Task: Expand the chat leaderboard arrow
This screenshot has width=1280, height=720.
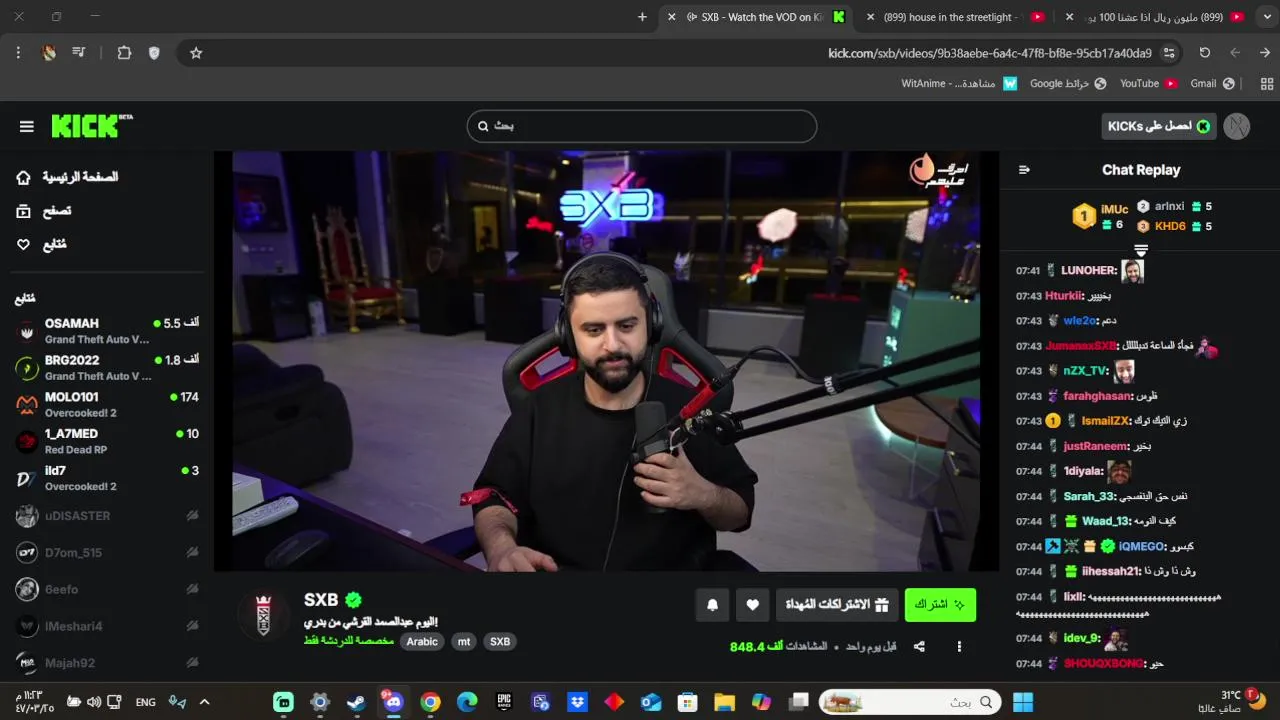Action: coord(1141,249)
